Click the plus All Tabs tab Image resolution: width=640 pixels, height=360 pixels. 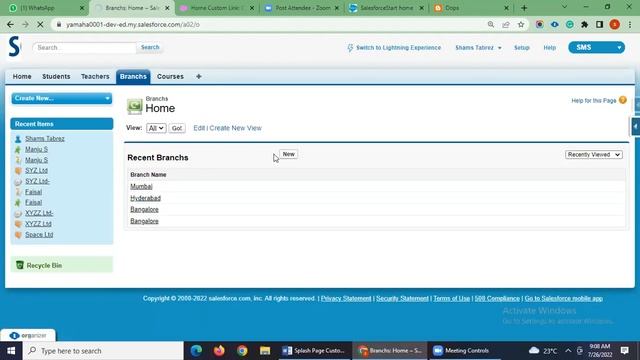click(199, 76)
